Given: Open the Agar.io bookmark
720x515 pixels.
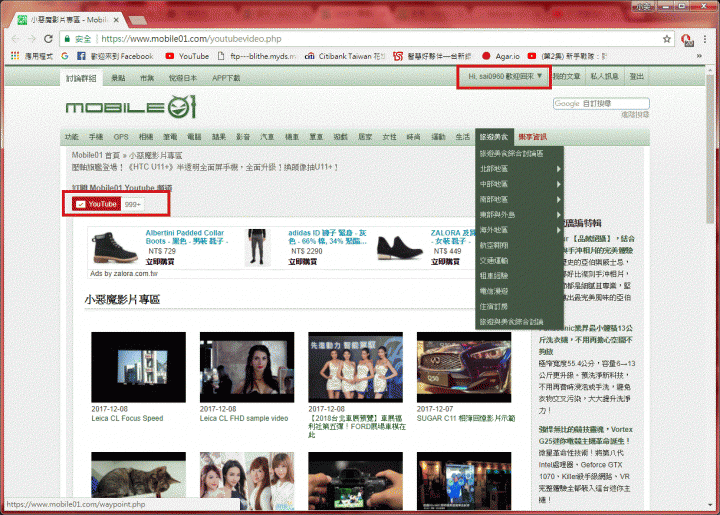Looking at the screenshot, I should [501, 56].
